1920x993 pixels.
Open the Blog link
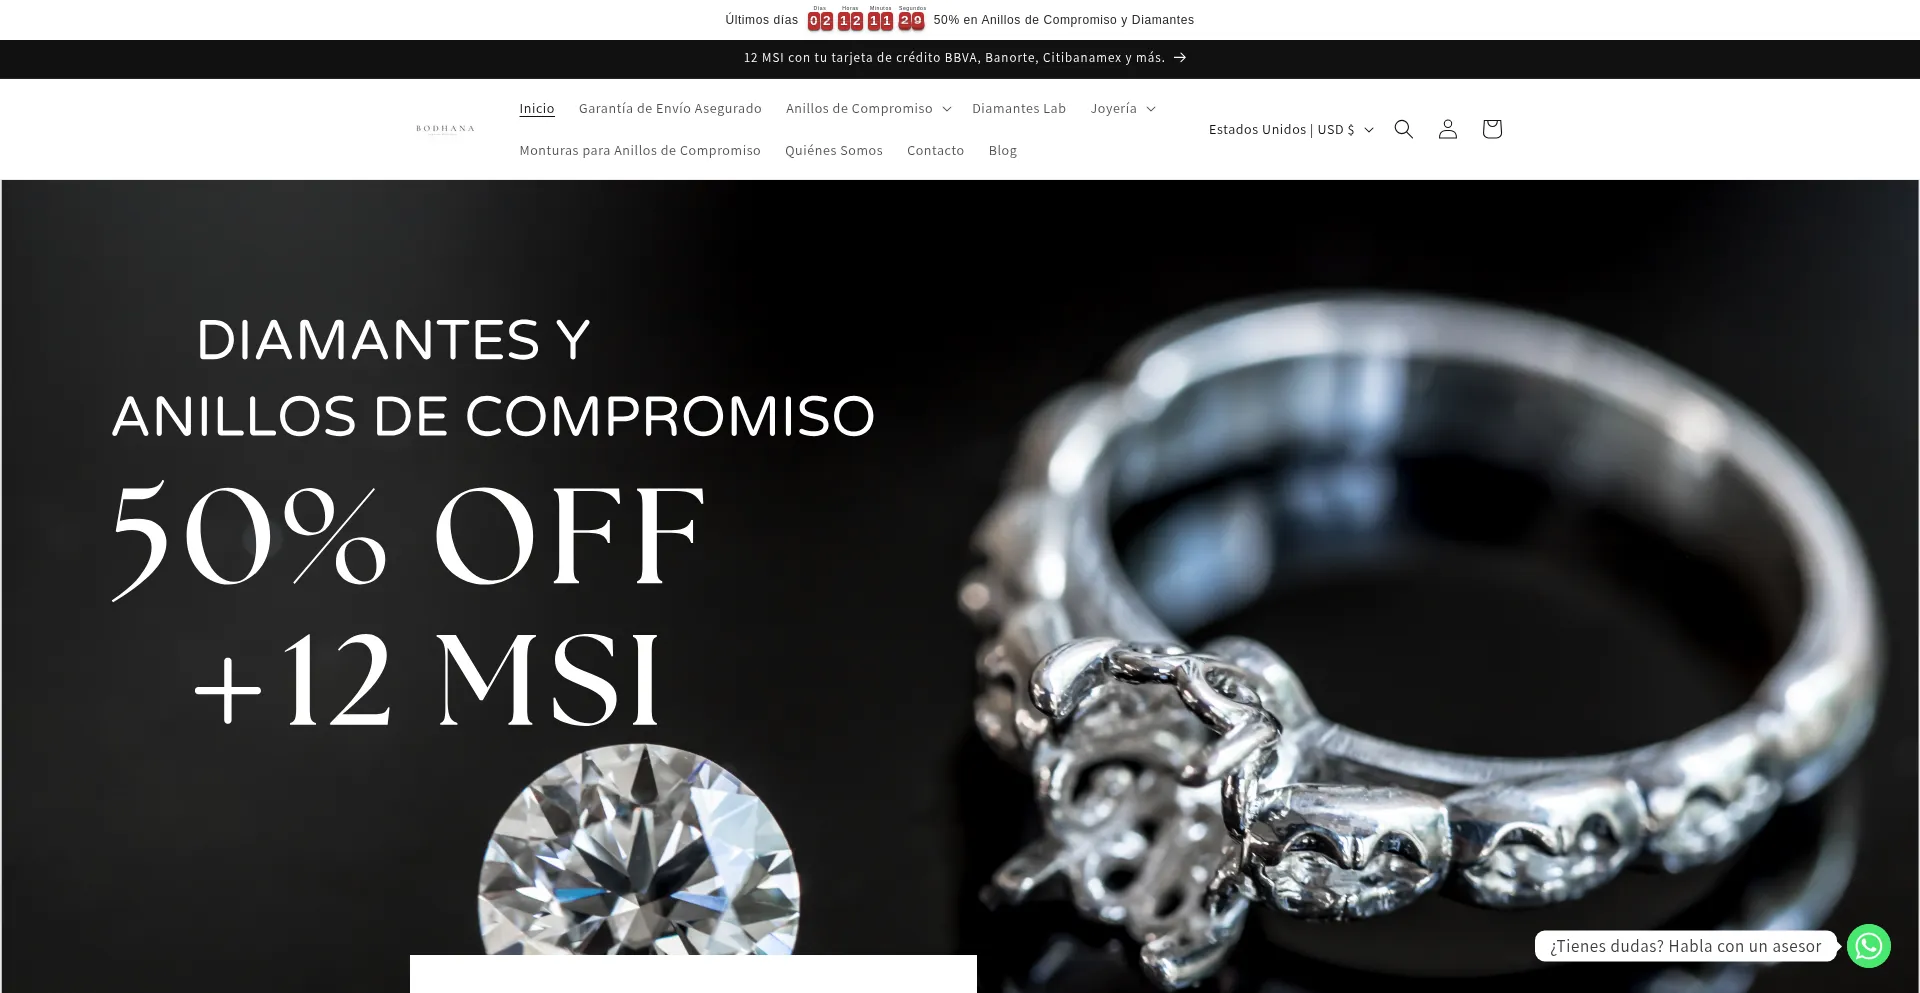[x=1002, y=150]
